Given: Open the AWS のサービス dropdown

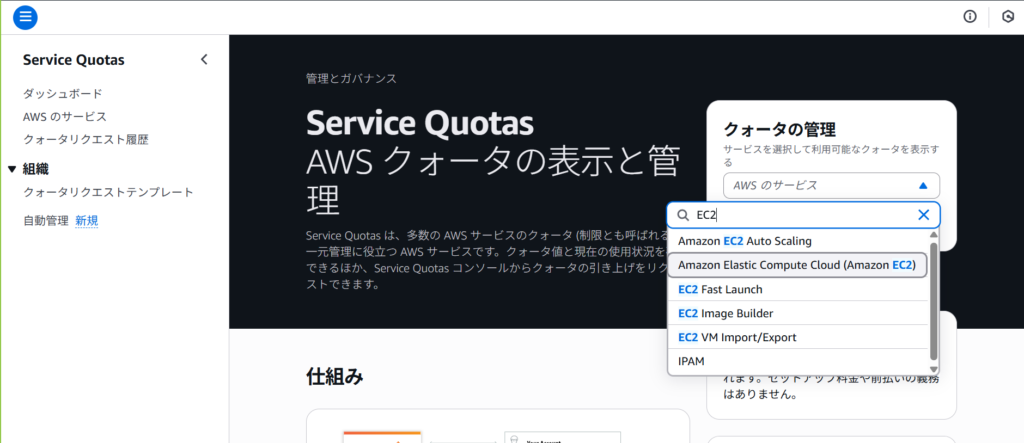Looking at the screenshot, I should tap(831, 185).
